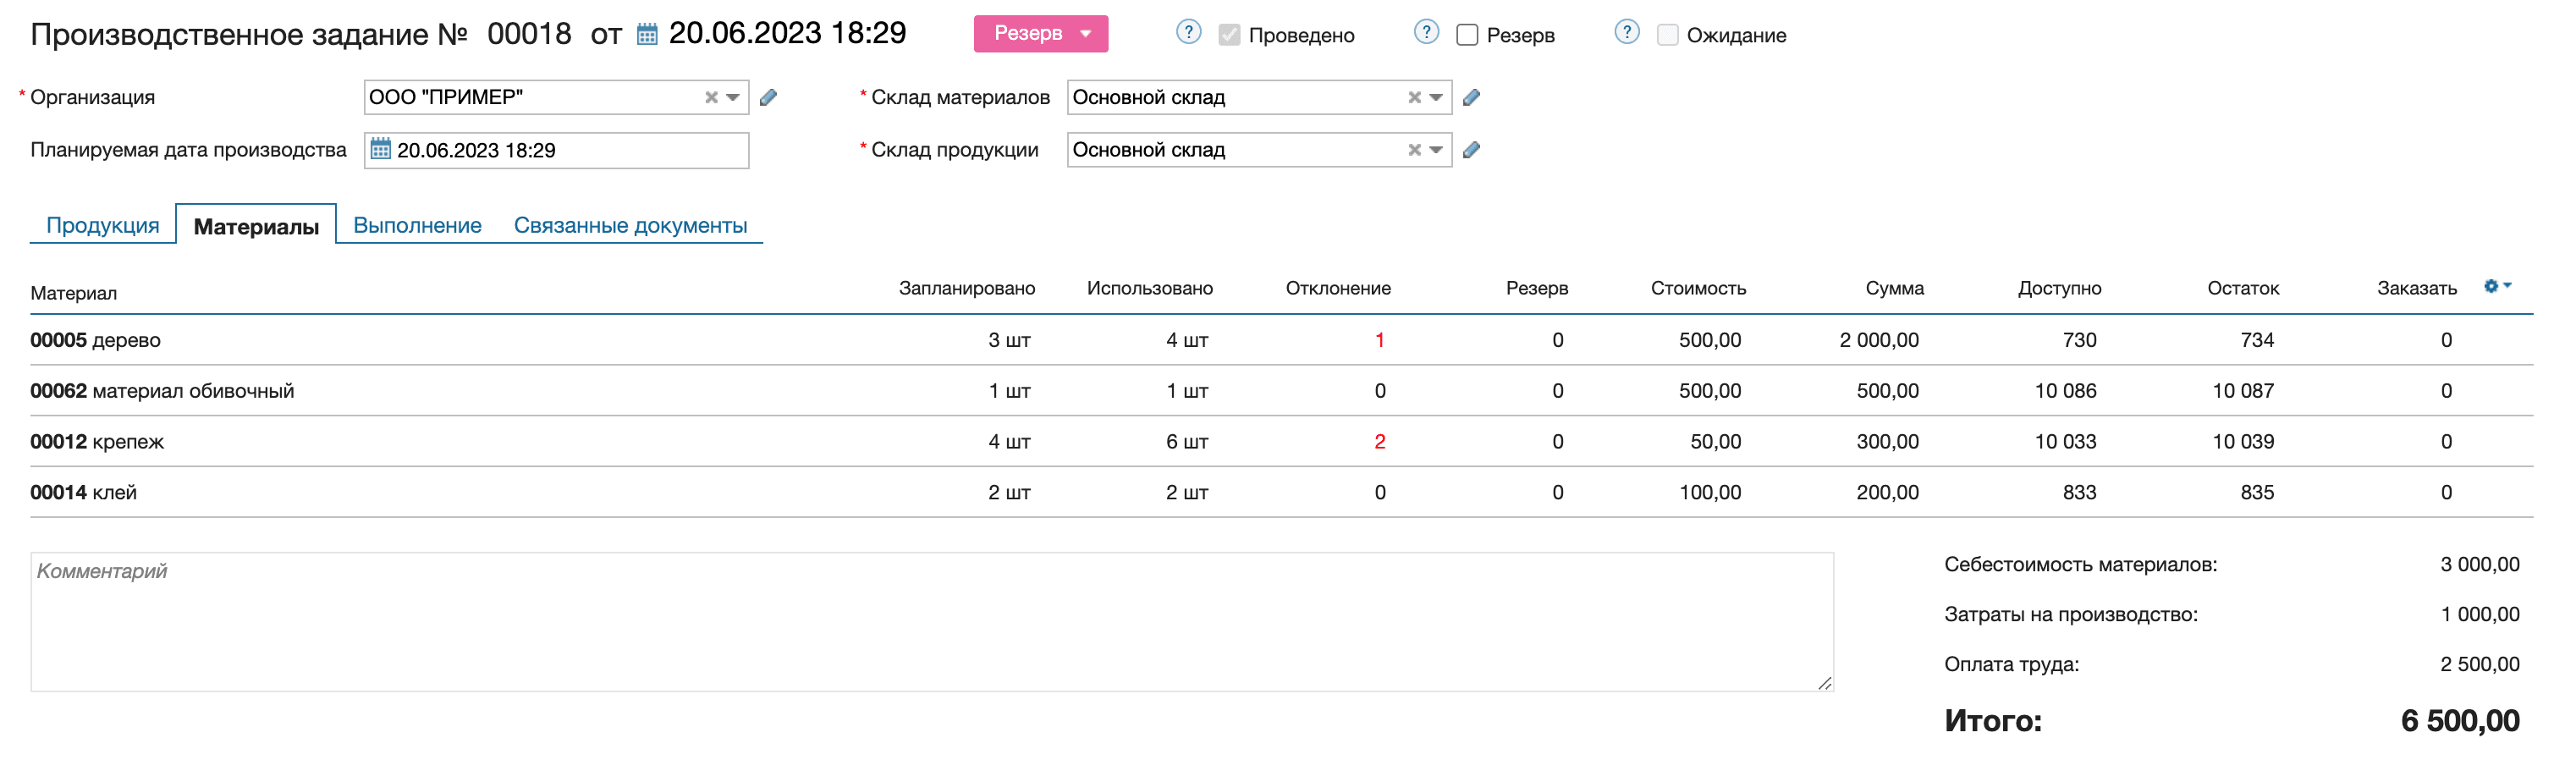This screenshot has width=2576, height=760.
Task: Click the pencil edit icon next to Склад материалов
Action: click(x=1471, y=98)
